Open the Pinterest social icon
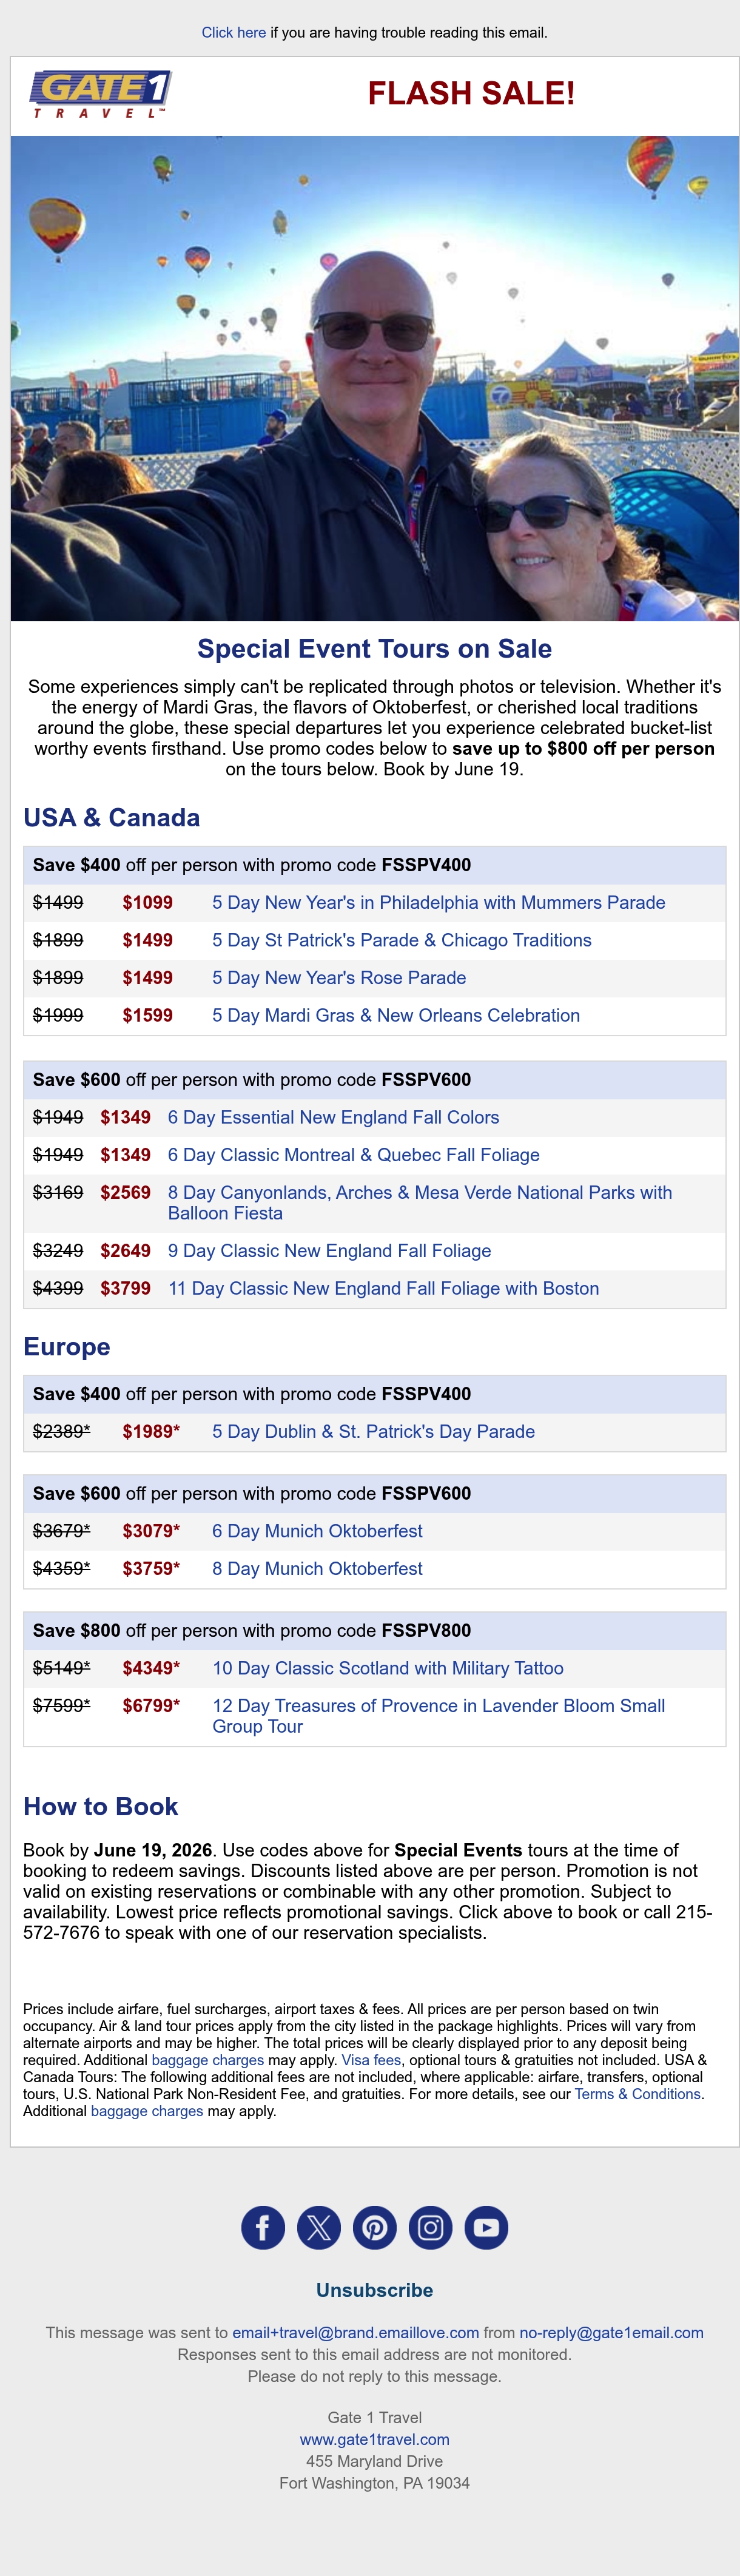 [x=375, y=2227]
